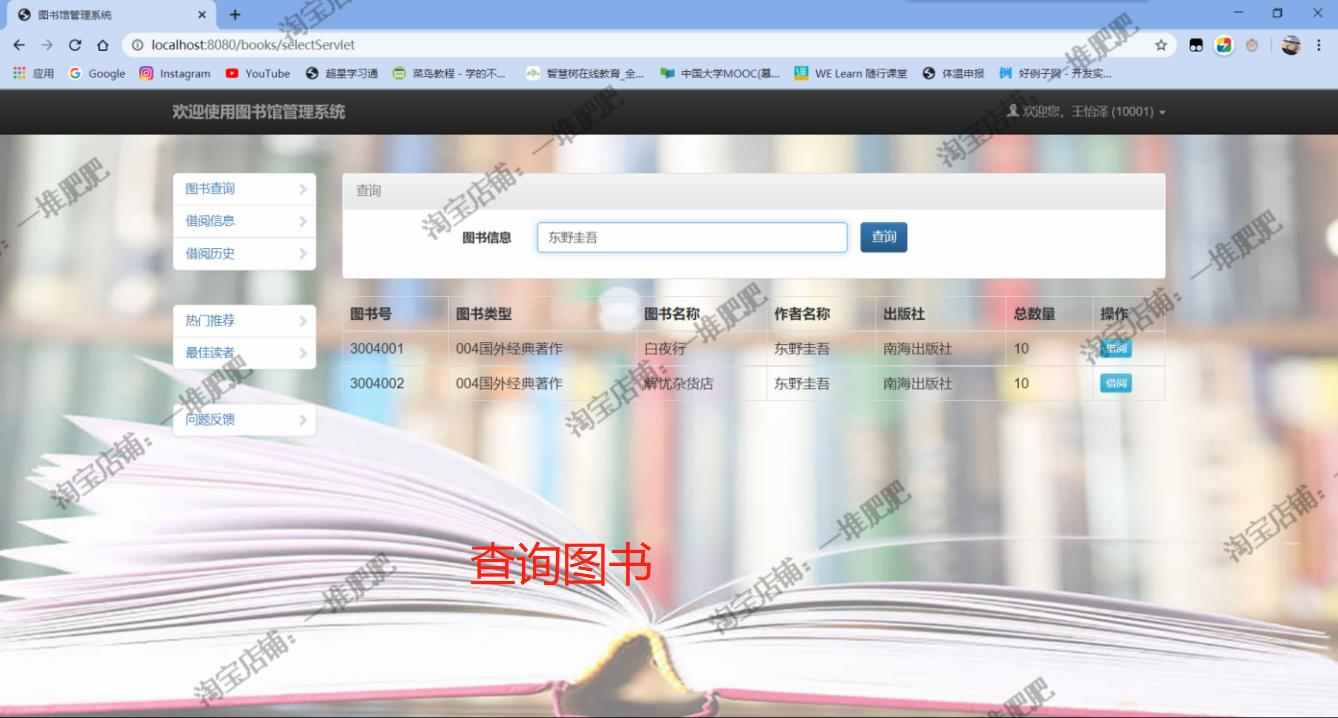Click book number 3004001
The width and height of the screenshot is (1338, 718).
(x=377, y=349)
